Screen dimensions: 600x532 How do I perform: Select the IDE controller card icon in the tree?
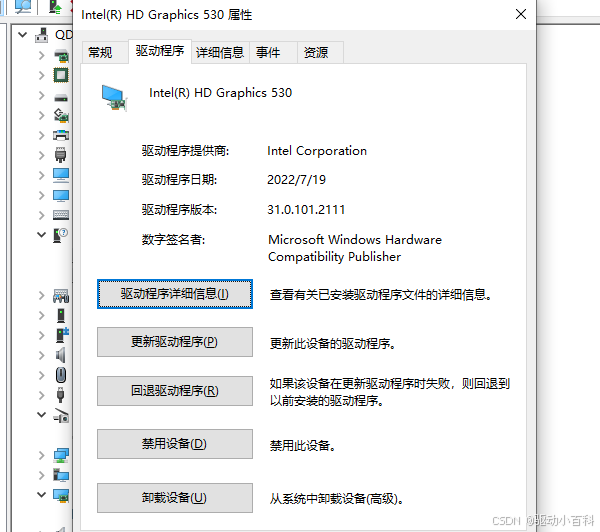[61, 55]
